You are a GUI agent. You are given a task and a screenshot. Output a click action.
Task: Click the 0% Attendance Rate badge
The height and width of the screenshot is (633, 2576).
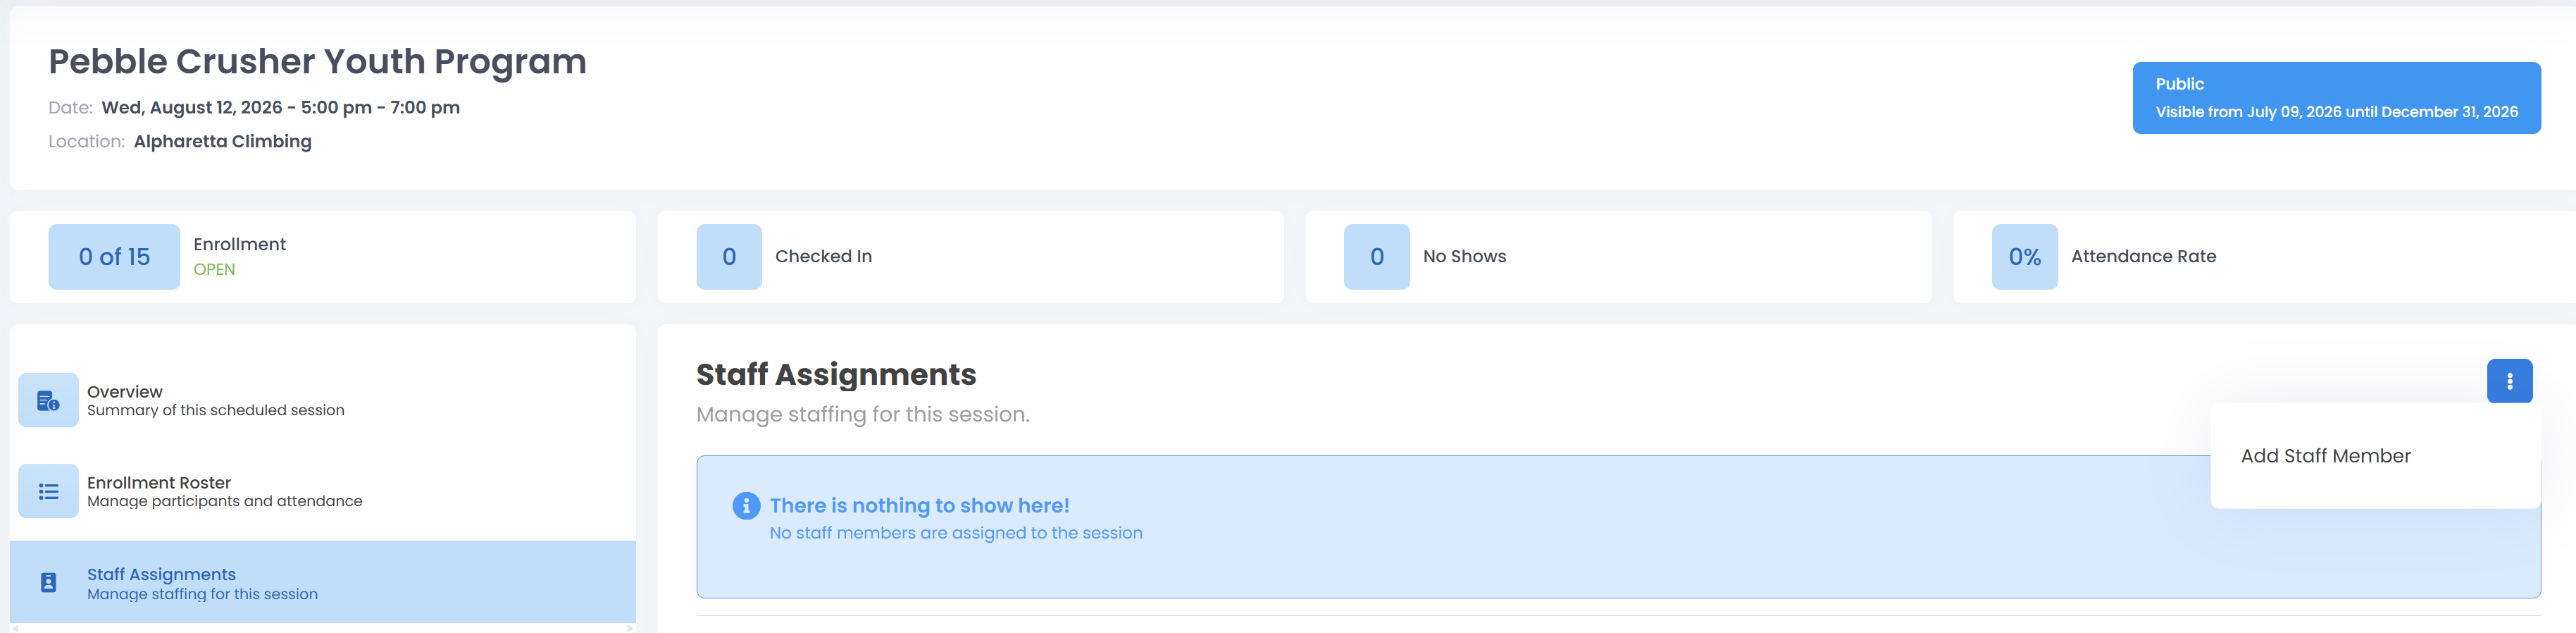2024,257
